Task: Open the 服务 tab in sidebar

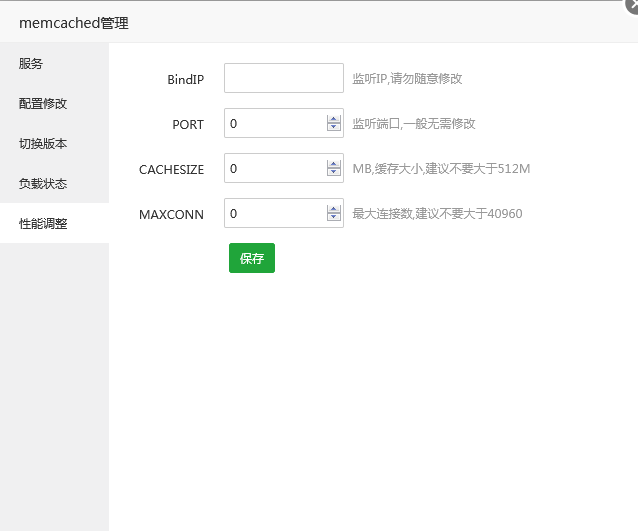Action: 55,63
